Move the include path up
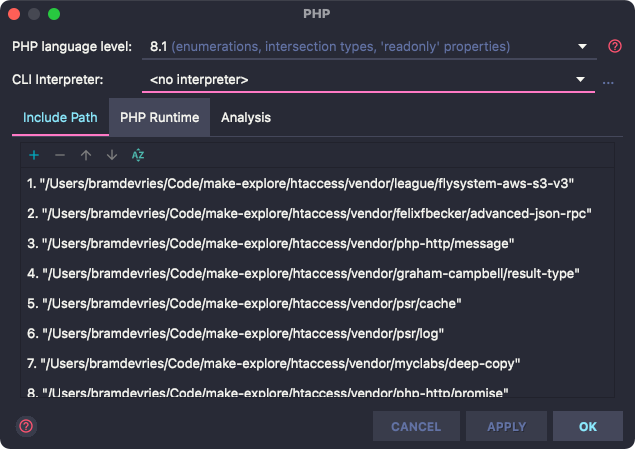This screenshot has height=449, width=635. (x=86, y=155)
